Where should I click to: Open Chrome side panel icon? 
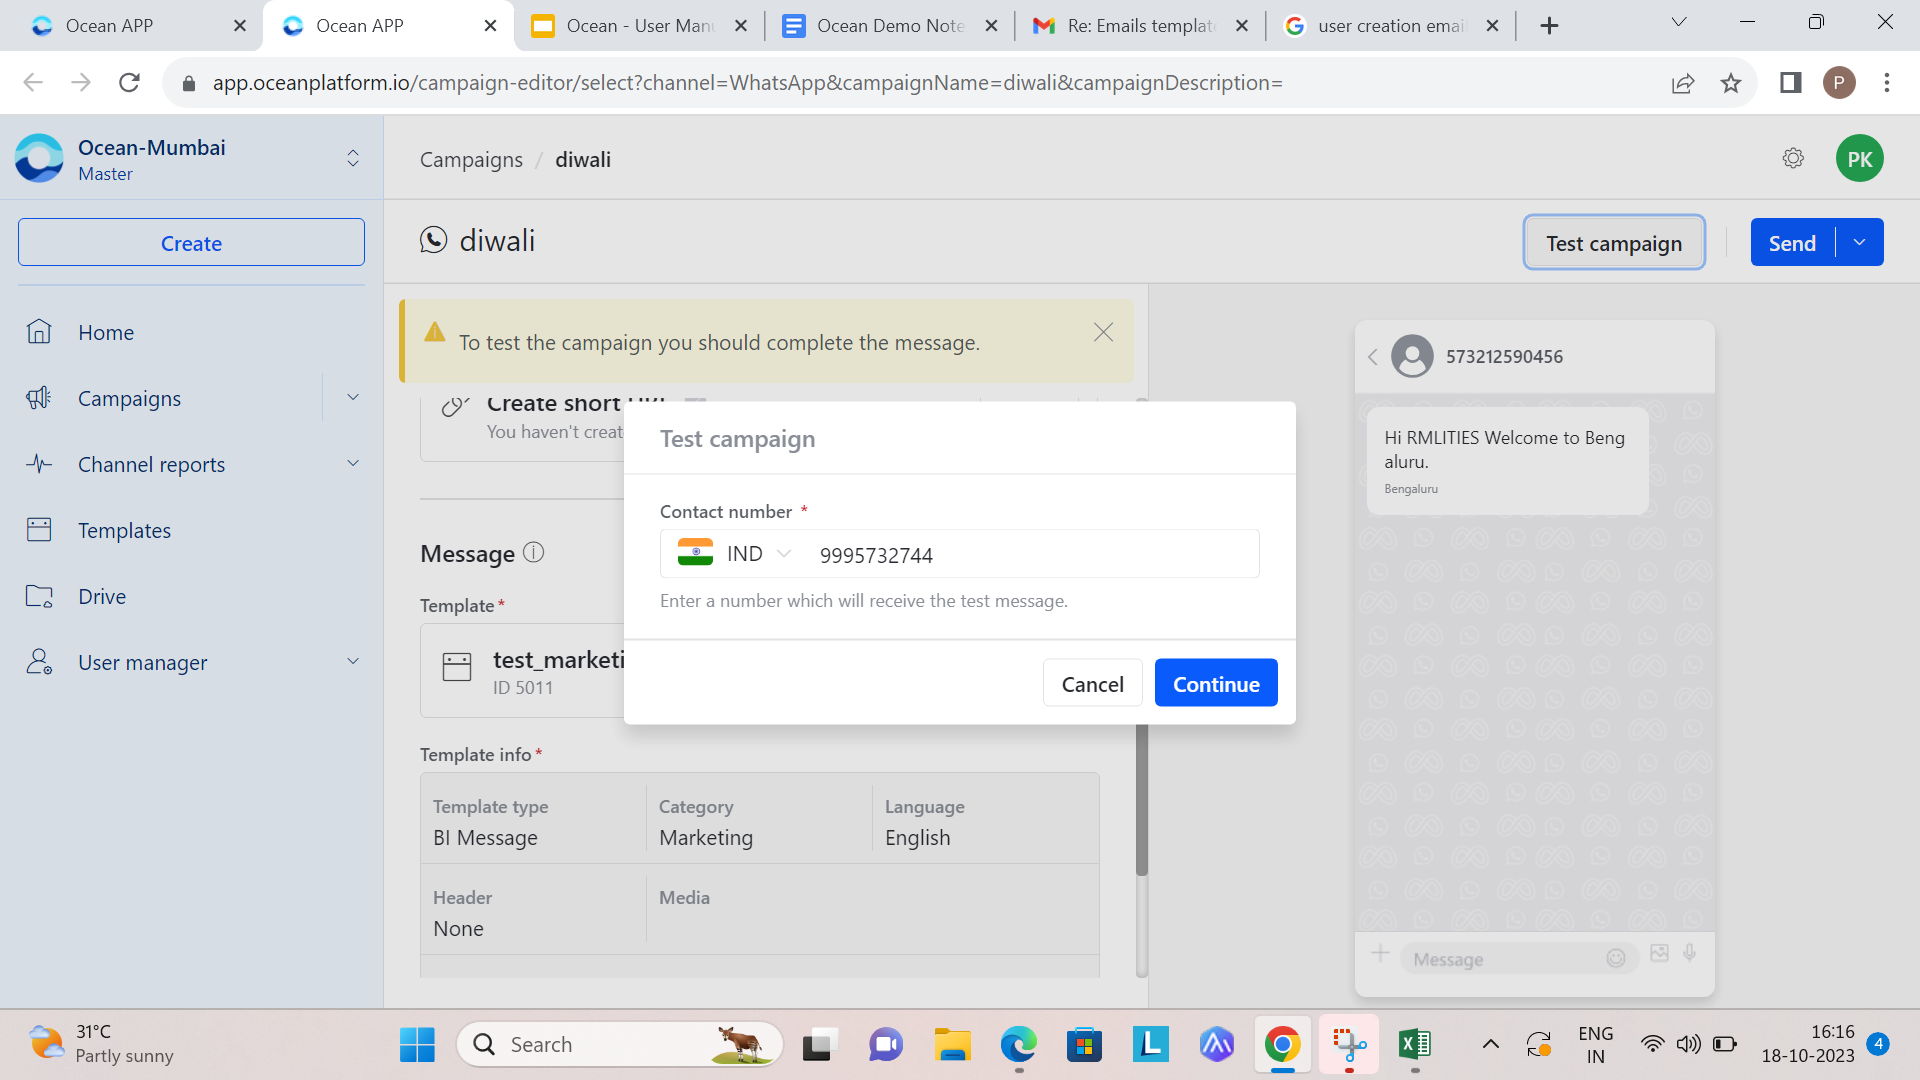(1790, 82)
